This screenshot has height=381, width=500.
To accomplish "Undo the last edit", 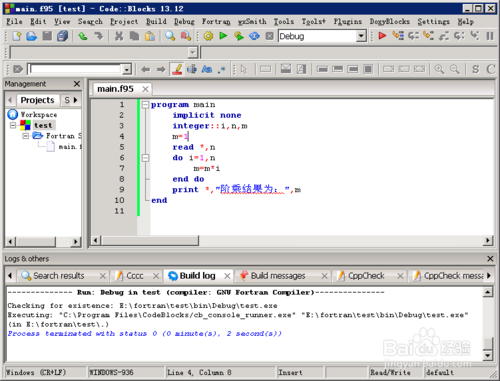I will pyautogui.click(x=83, y=36).
